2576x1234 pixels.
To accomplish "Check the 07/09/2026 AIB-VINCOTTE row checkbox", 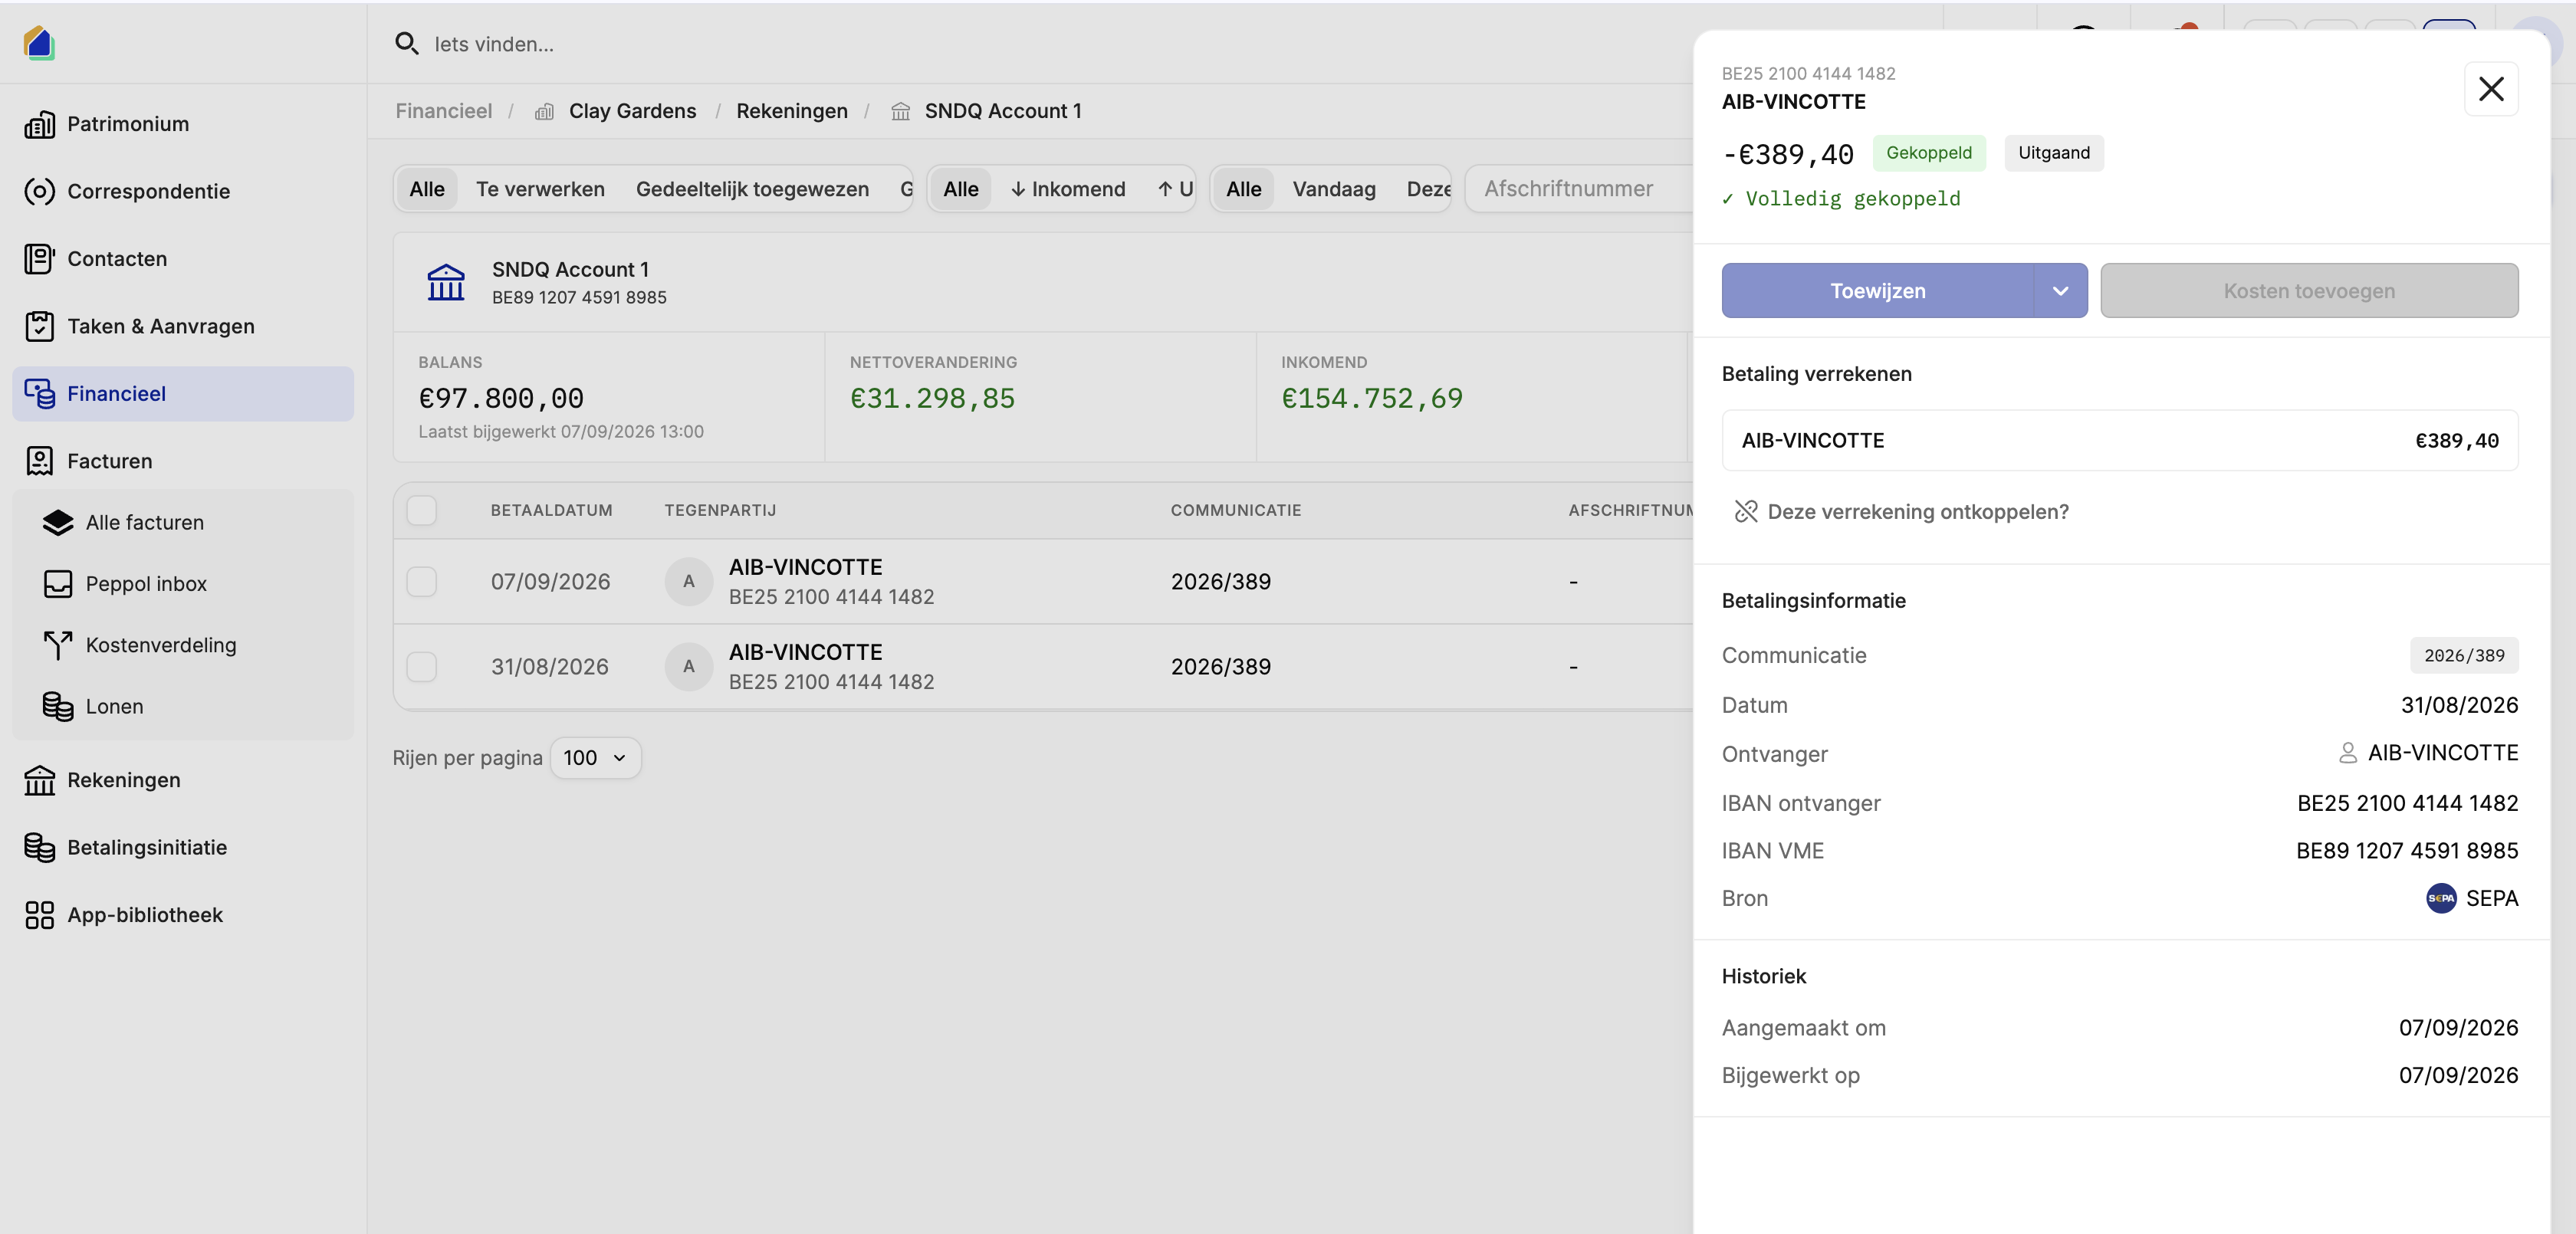I will coord(421,581).
